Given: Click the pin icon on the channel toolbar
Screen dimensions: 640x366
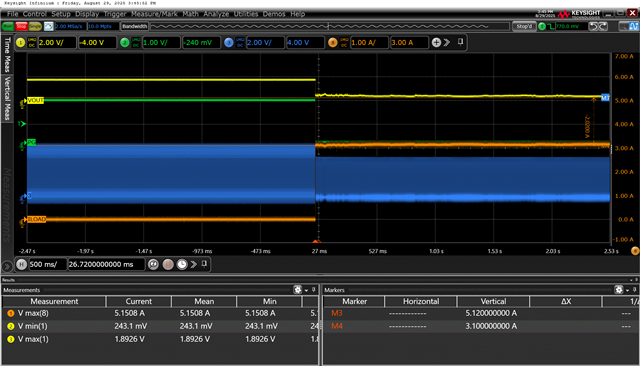Looking at the screenshot, I should point(460,42).
